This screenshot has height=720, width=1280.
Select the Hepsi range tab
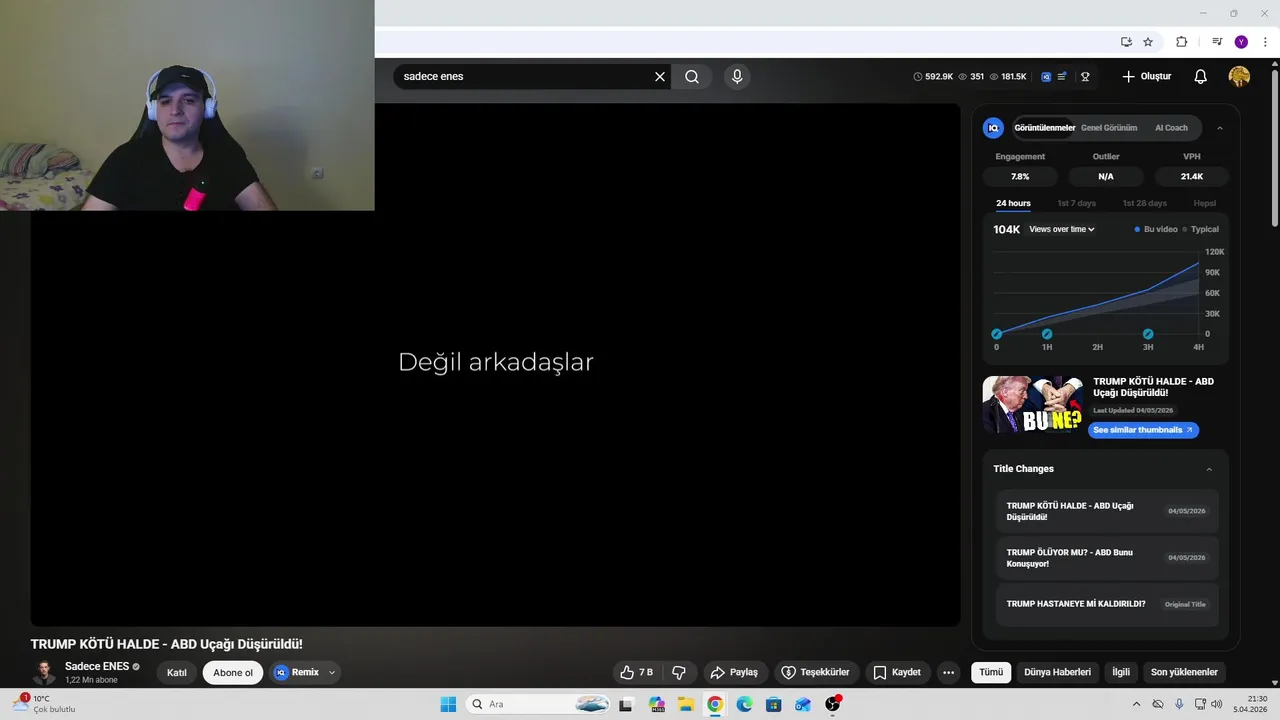(x=1205, y=203)
